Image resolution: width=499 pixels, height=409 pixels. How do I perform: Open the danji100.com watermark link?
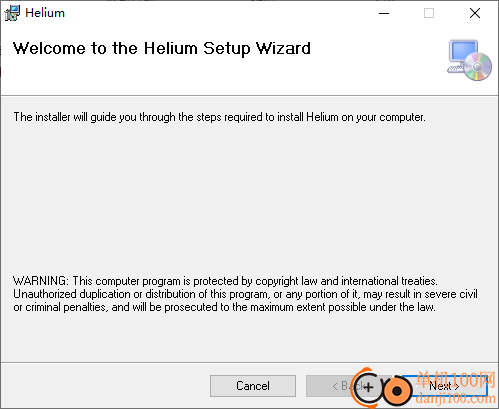click(456, 398)
